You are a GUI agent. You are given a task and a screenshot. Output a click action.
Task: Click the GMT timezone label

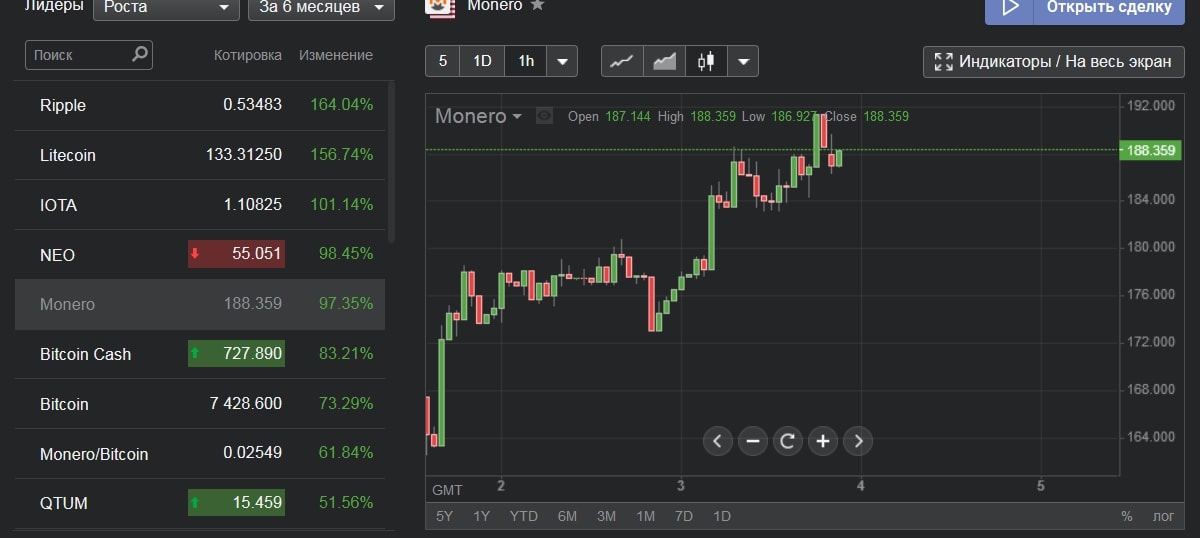pyautogui.click(x=447, y=490)
